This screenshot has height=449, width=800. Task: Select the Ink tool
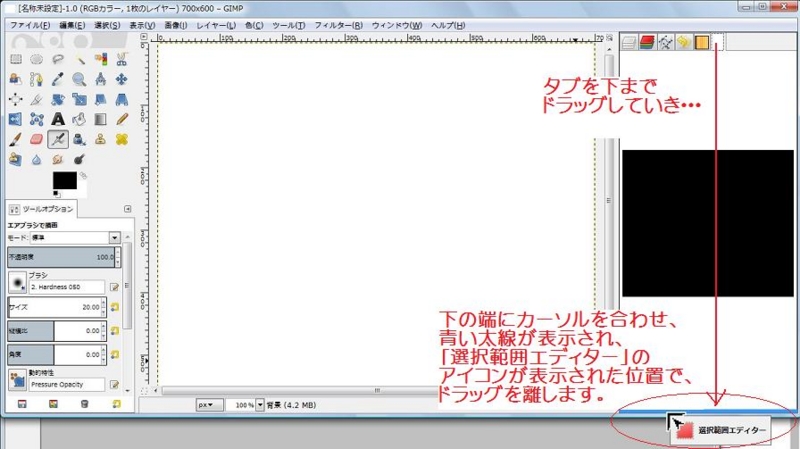79,139
